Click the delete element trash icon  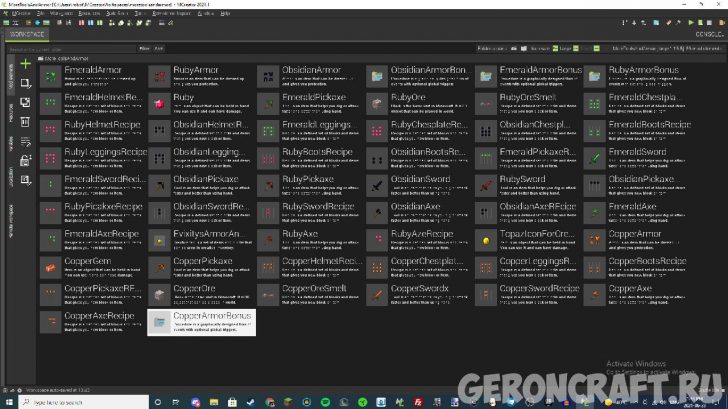click(25, 122)
